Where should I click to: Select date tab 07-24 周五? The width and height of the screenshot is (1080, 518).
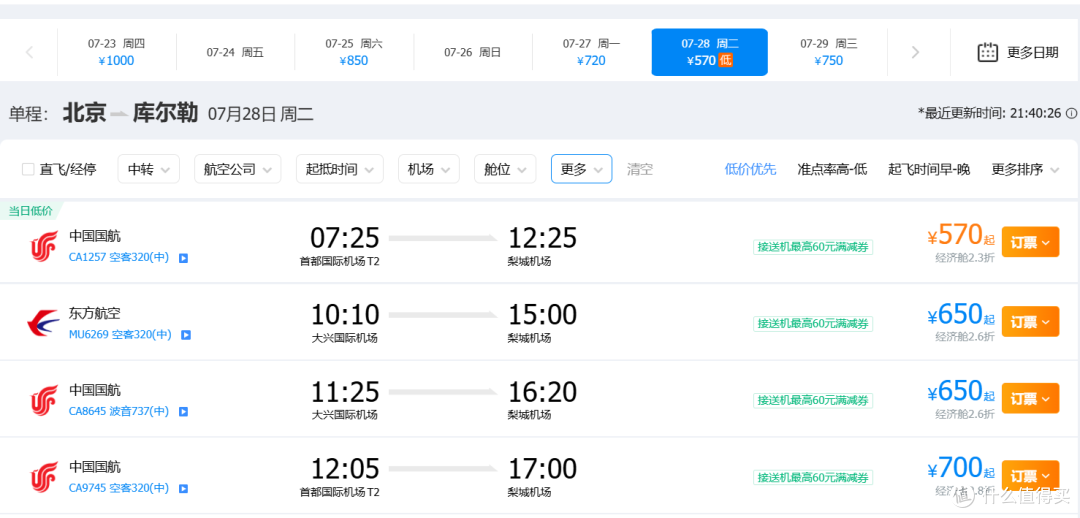(236, 52)
